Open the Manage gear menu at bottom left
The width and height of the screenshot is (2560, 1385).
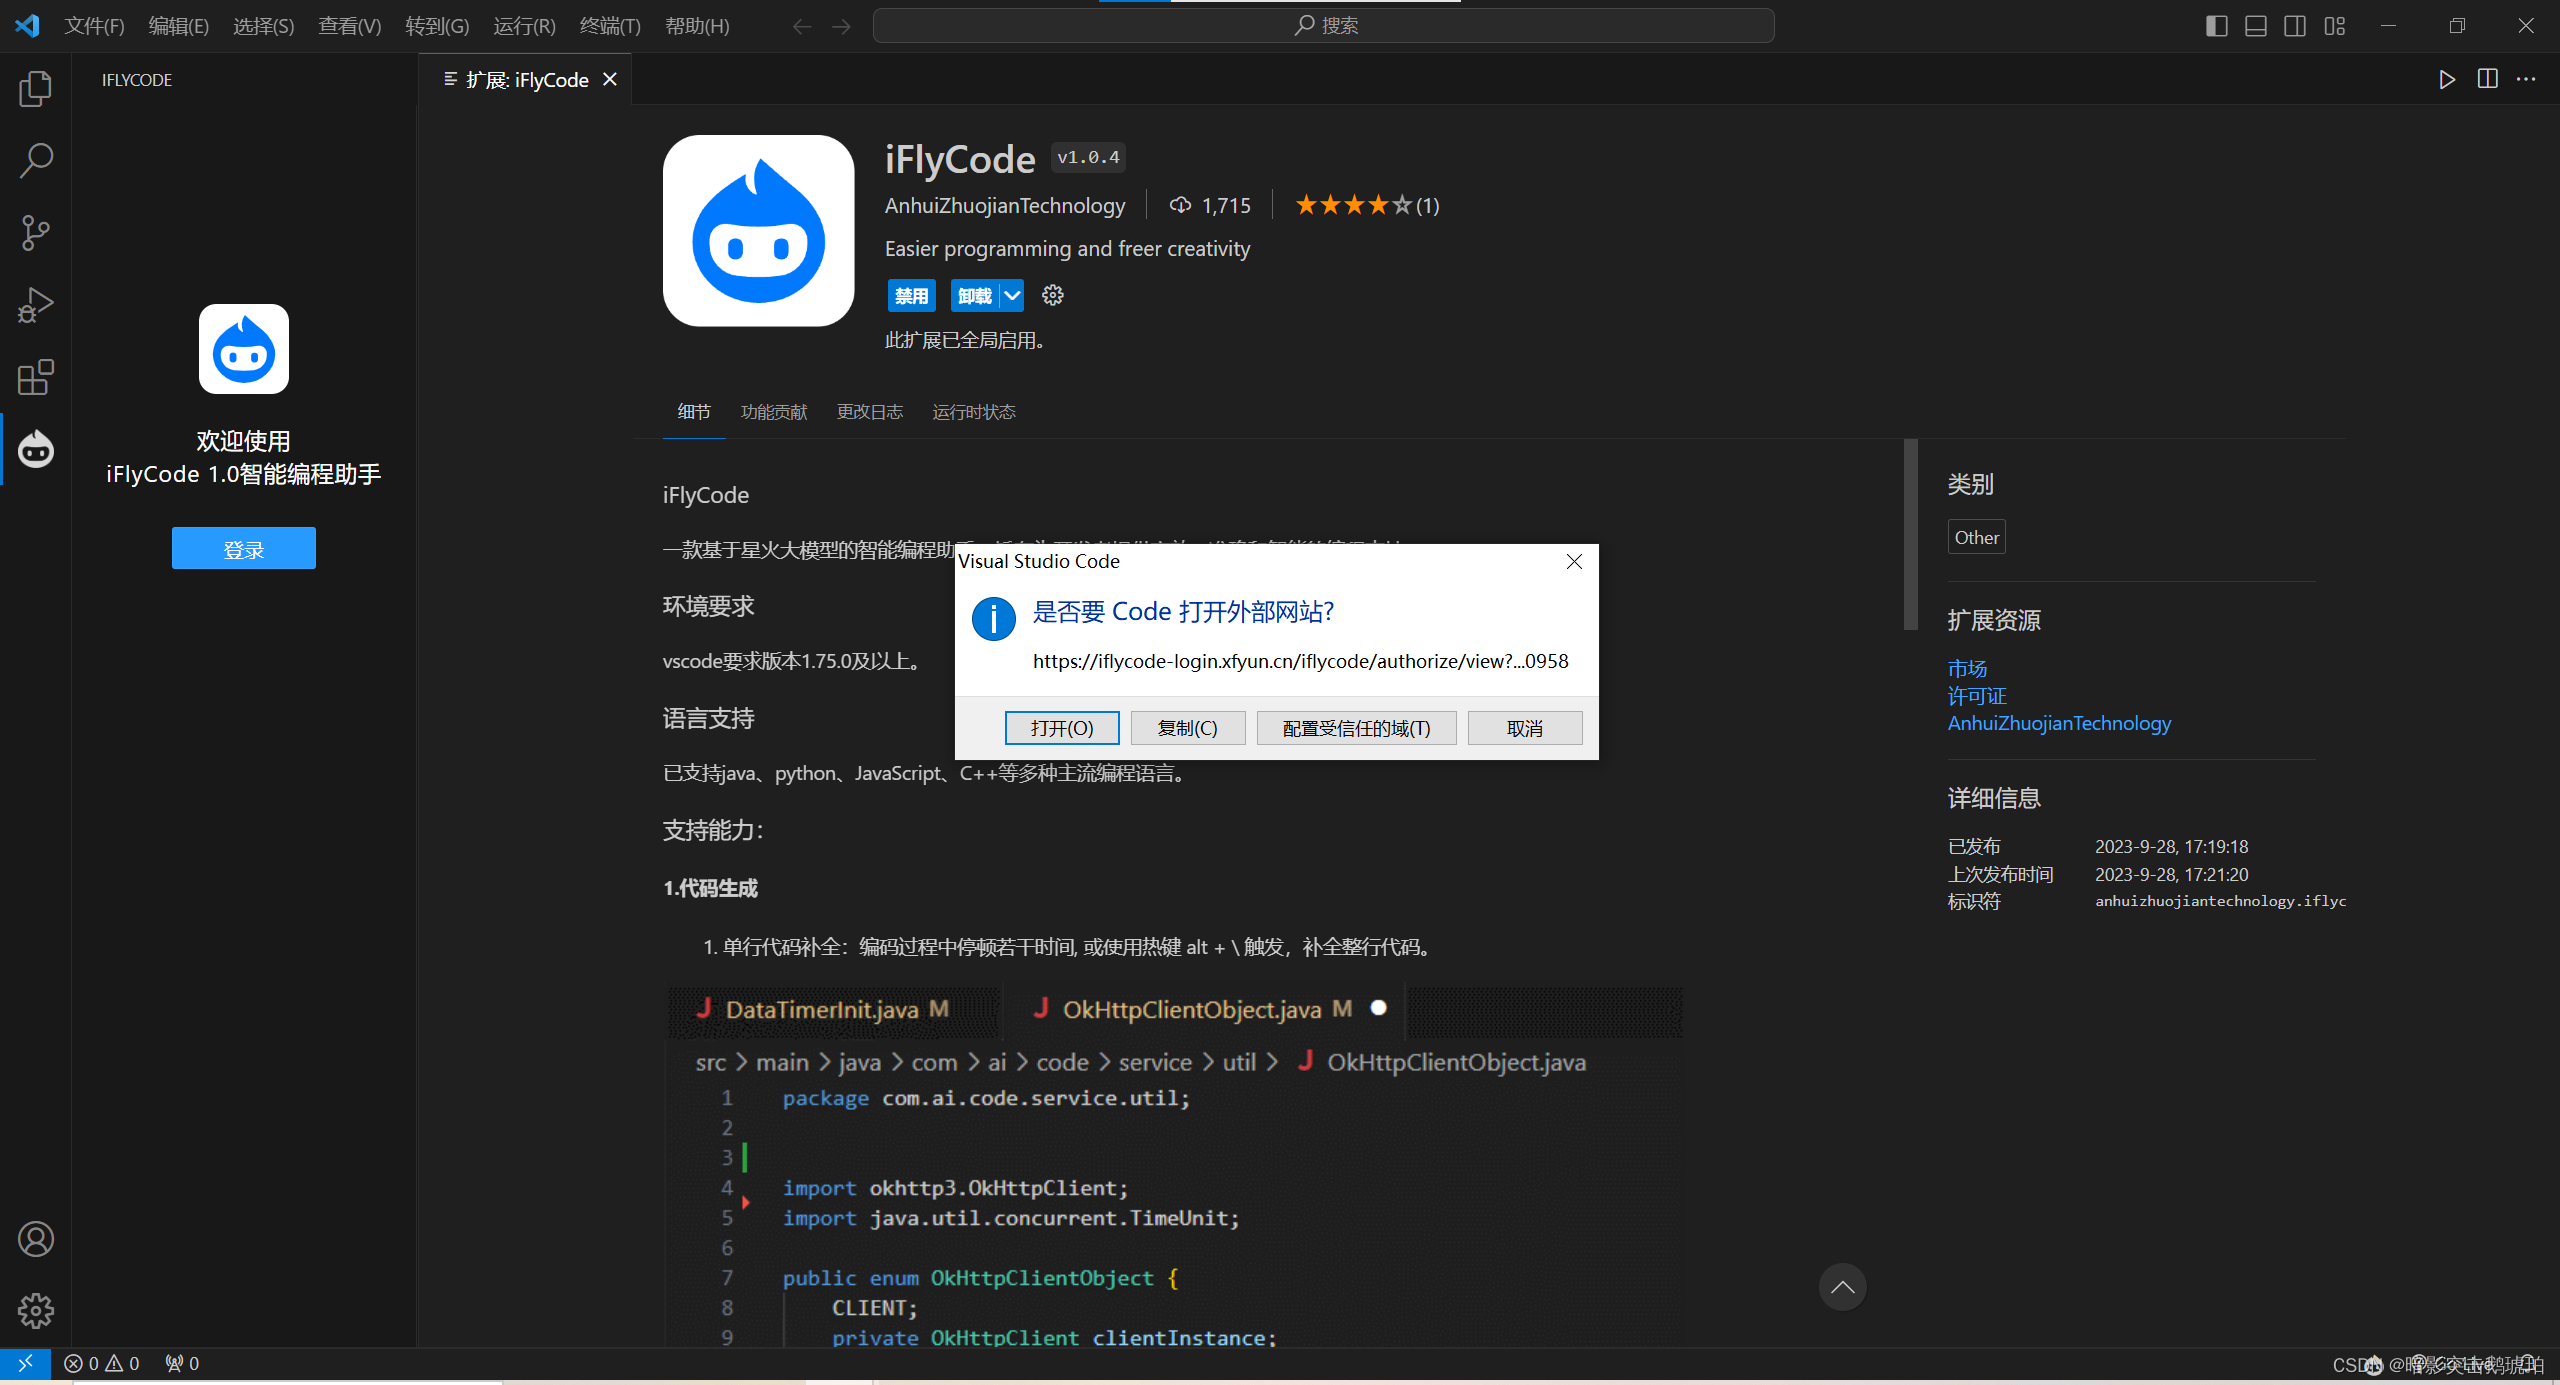tap(36, 1310)
